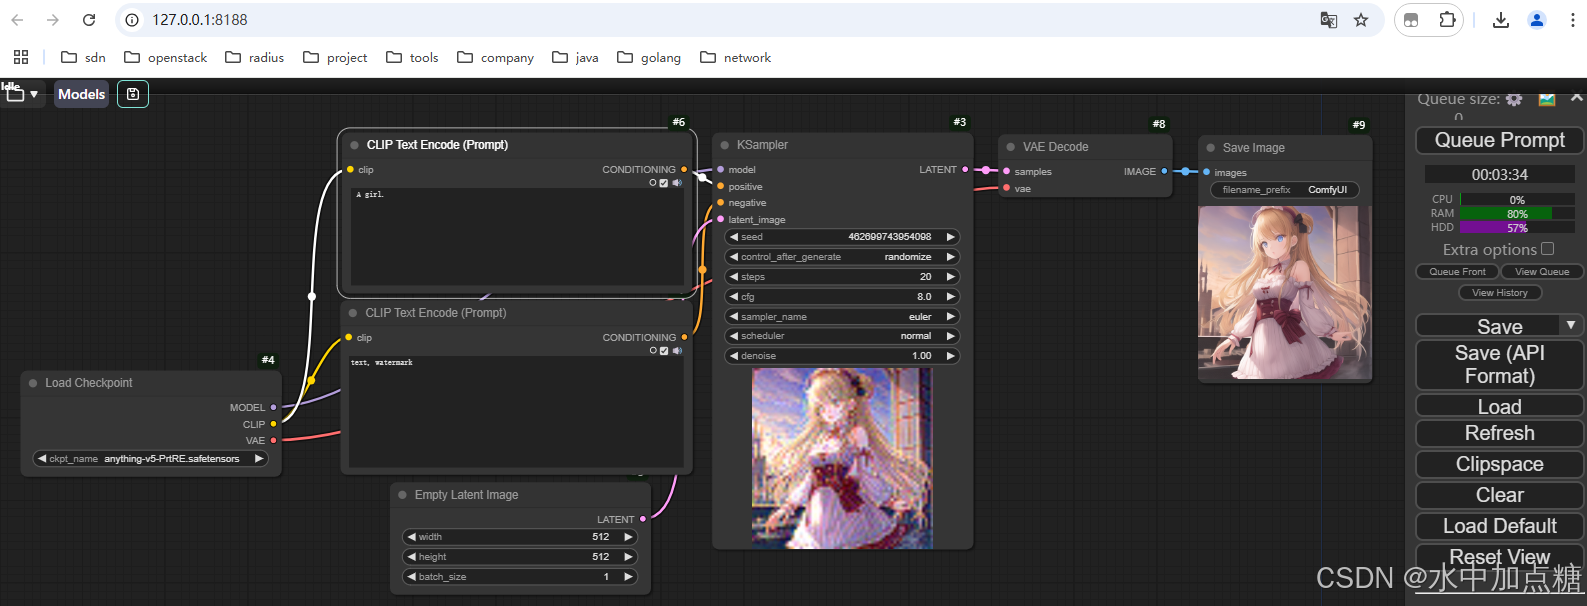Viewport: 1587px width, 606px height.
Task: Click the Queue Front button
Action: 1457,272
